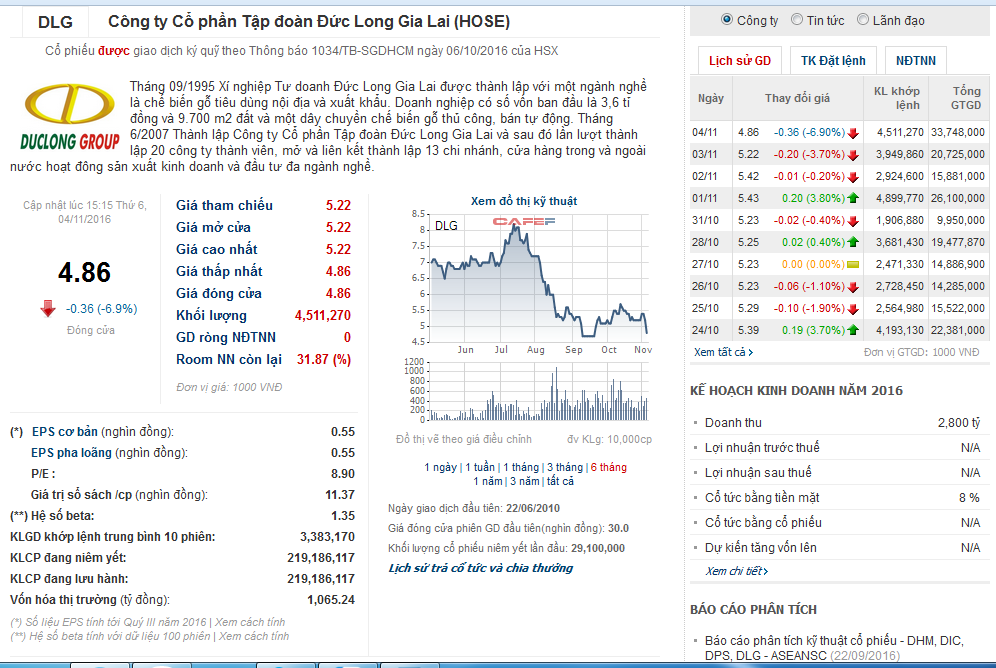Click Xem tất cả under the history table
This screenshot has width=996, height=668.
tap(723, 352)
